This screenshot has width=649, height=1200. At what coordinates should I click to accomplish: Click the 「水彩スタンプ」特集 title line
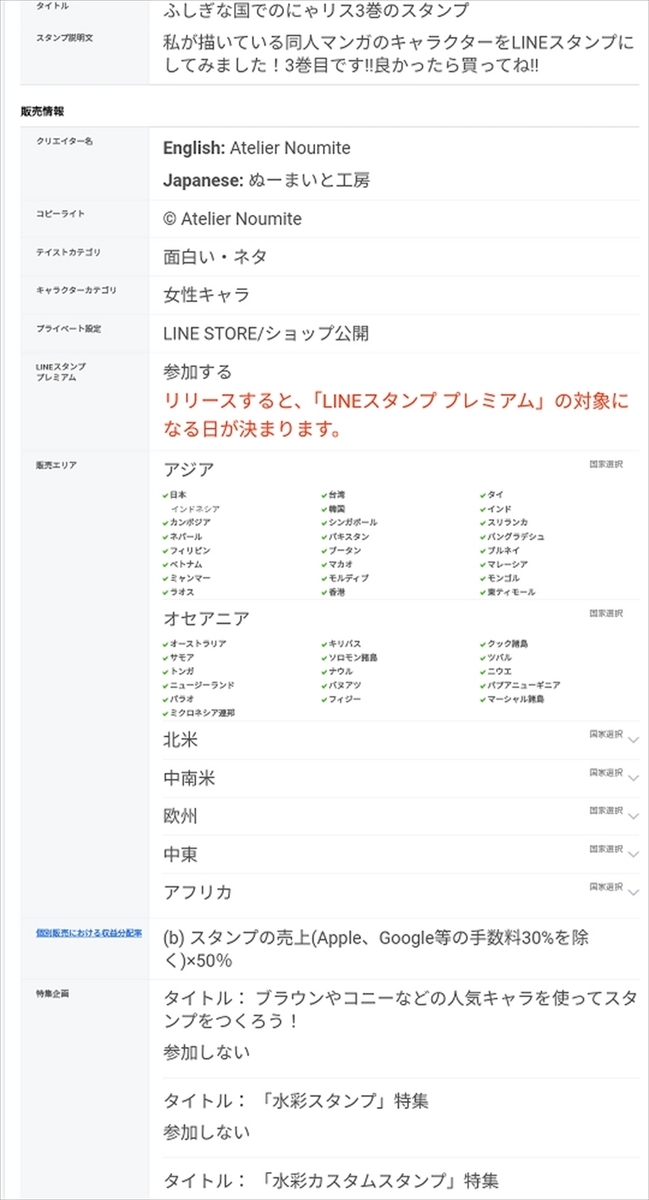tap(296, 1101)
